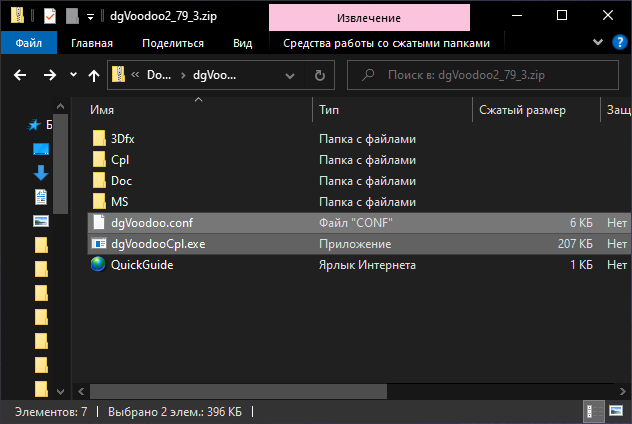This screenshot has width=632, height=424.
Task: Click the dgVoodoo.conf file icon
Action: tap(98, 223)
